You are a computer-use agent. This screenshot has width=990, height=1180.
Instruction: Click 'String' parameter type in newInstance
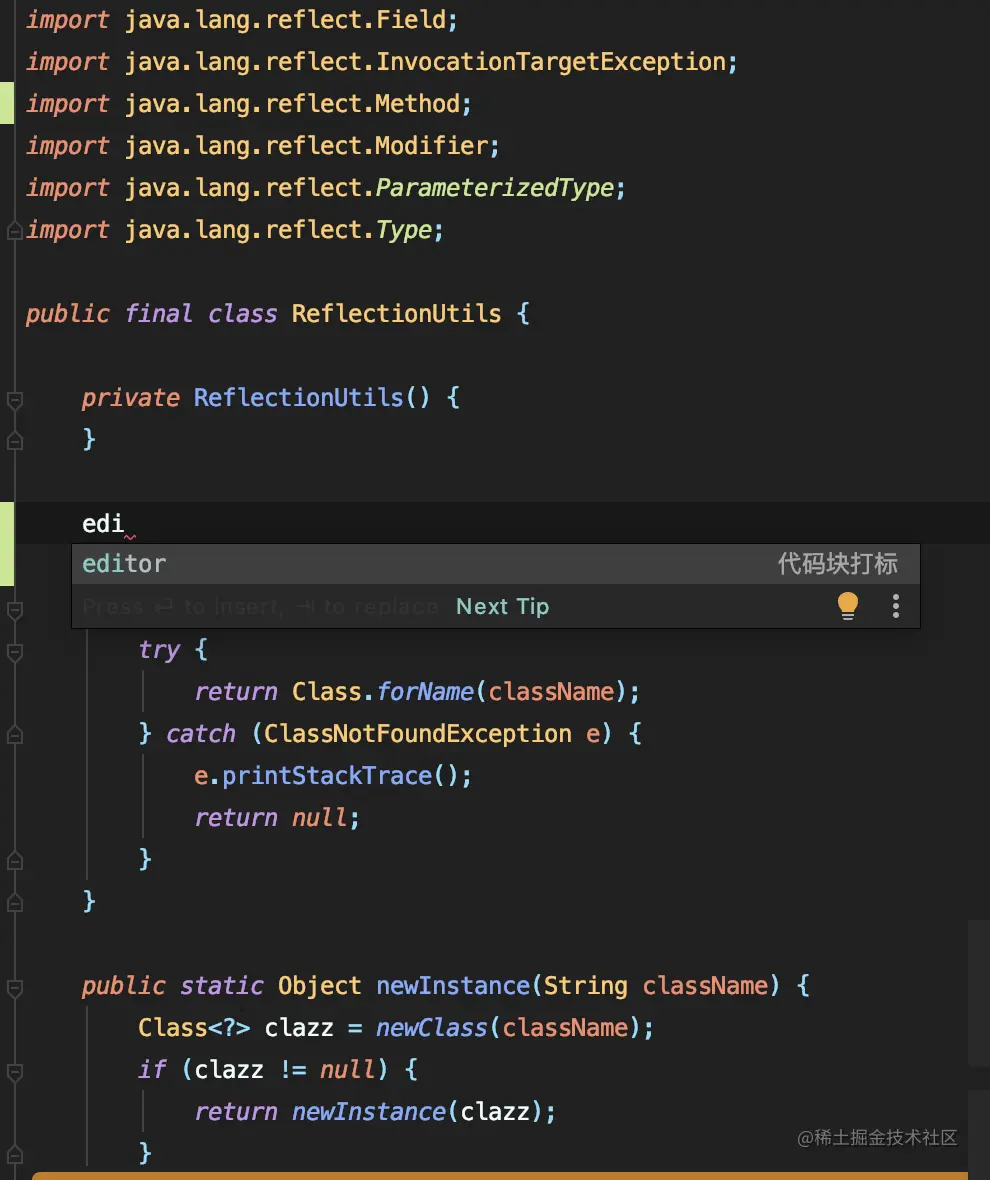point(585,986)
